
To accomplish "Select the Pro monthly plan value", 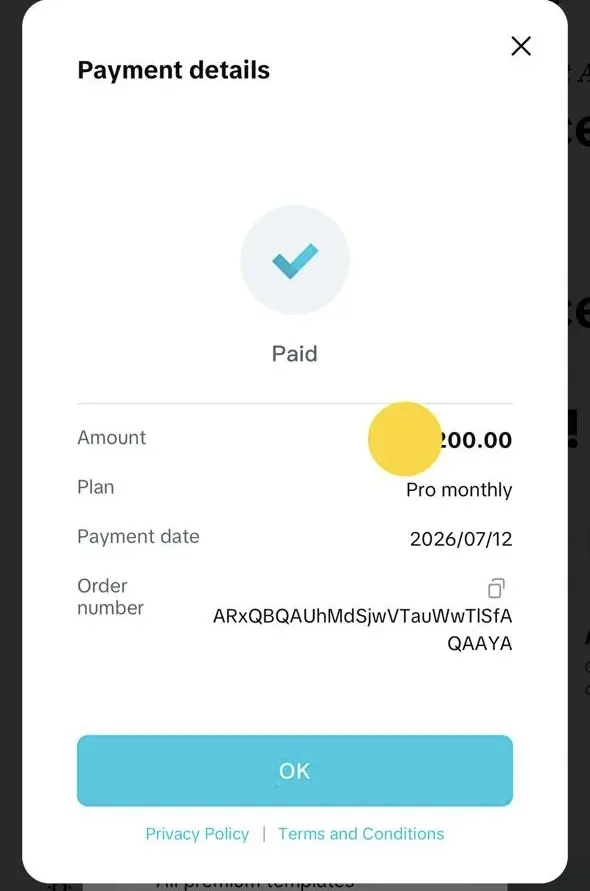I will 459,490.
